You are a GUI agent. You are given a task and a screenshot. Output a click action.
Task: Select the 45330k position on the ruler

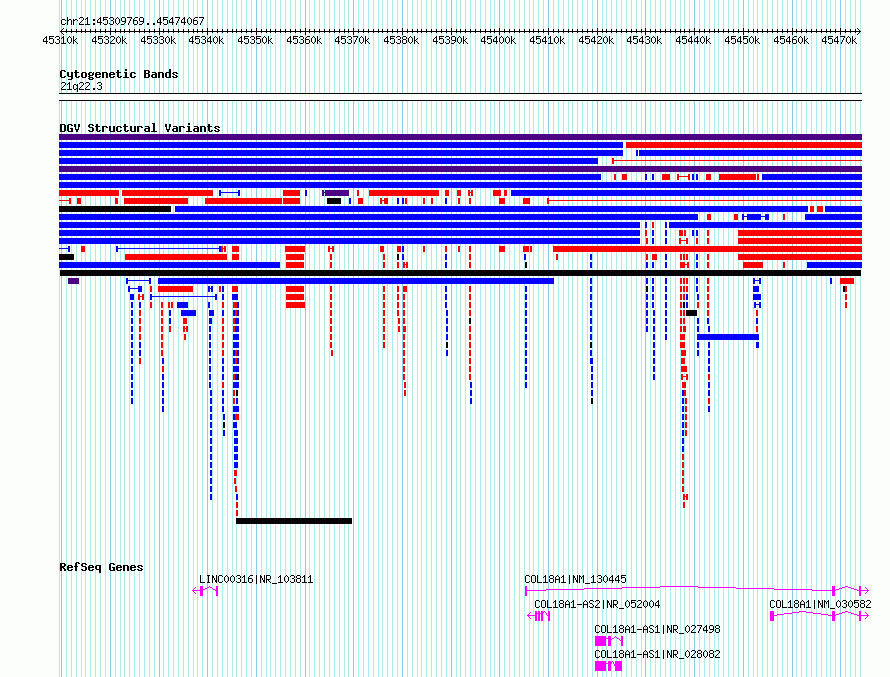(x=158, y=40)
